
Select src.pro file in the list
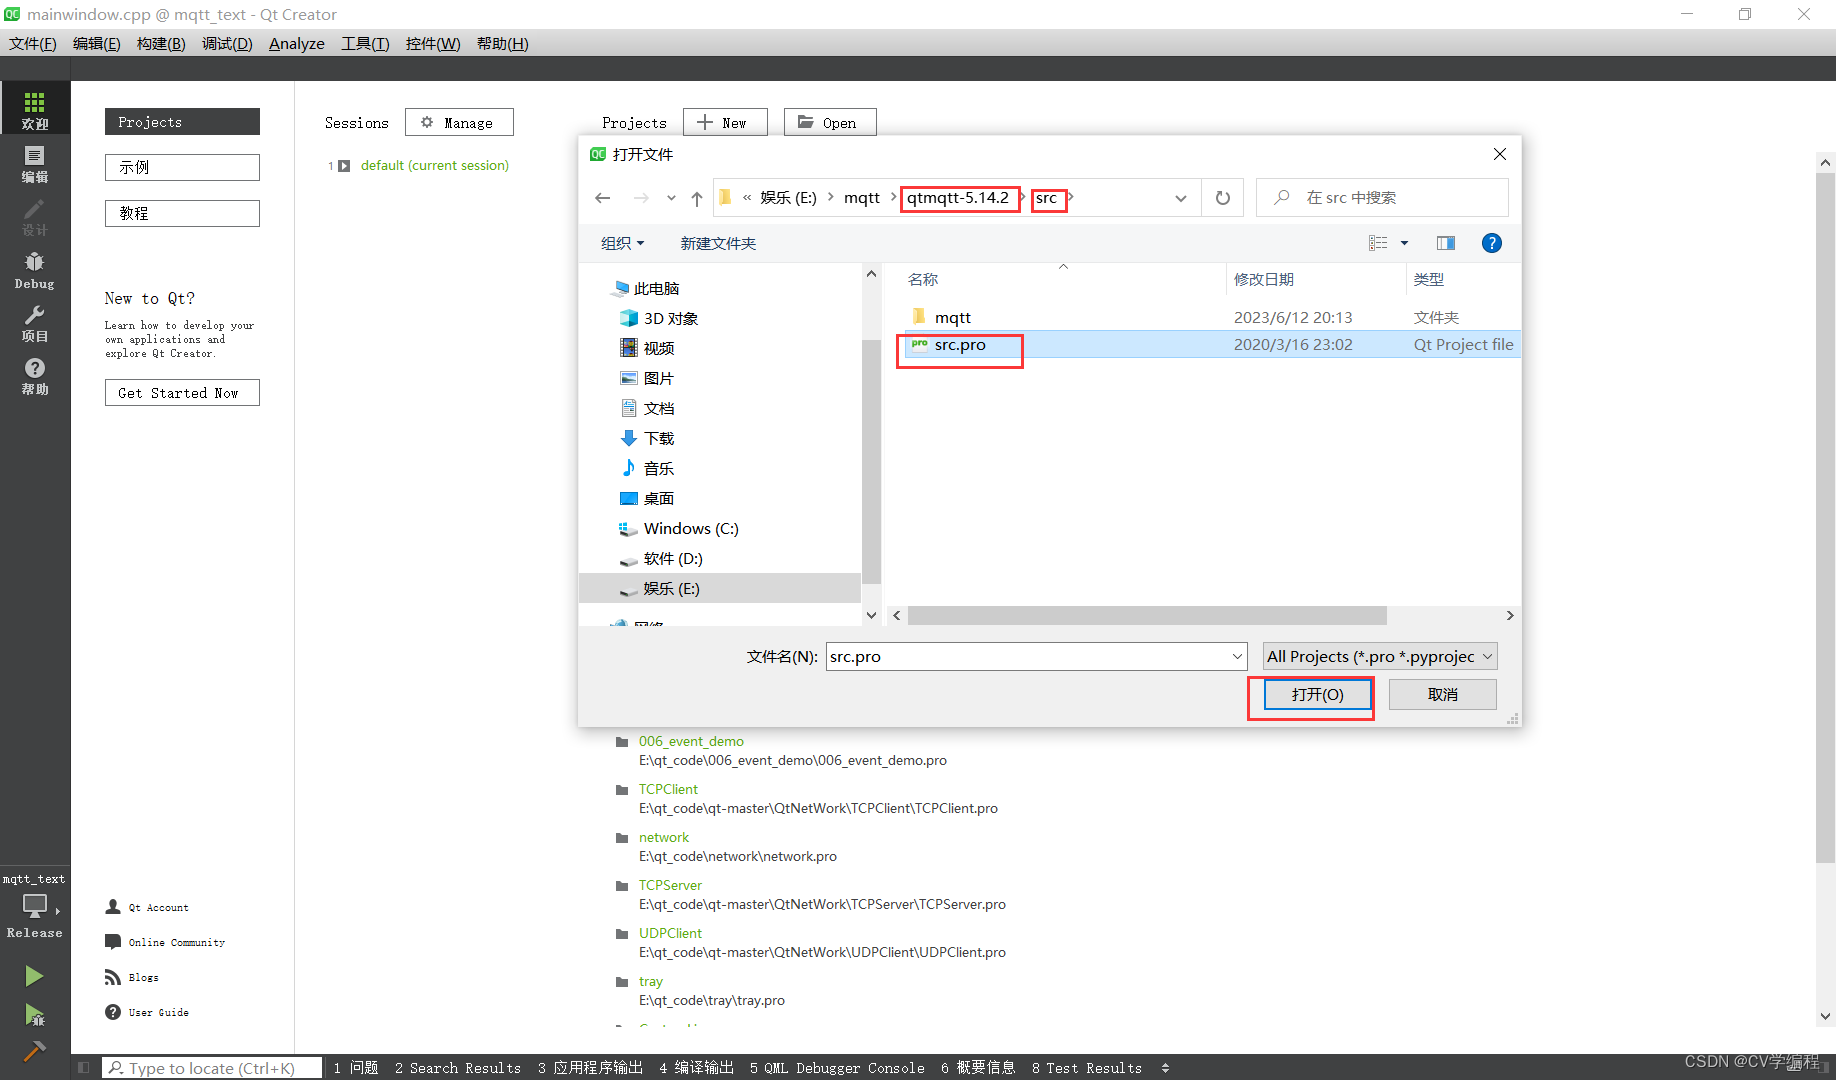1212,345
